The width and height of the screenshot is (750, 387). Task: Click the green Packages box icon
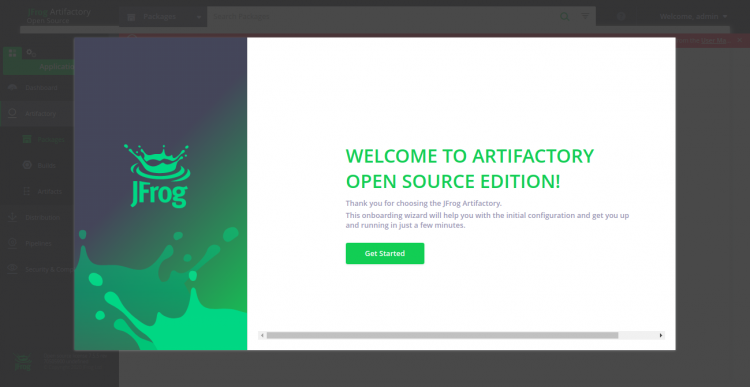pyautogui.click(x=27, y=139)
